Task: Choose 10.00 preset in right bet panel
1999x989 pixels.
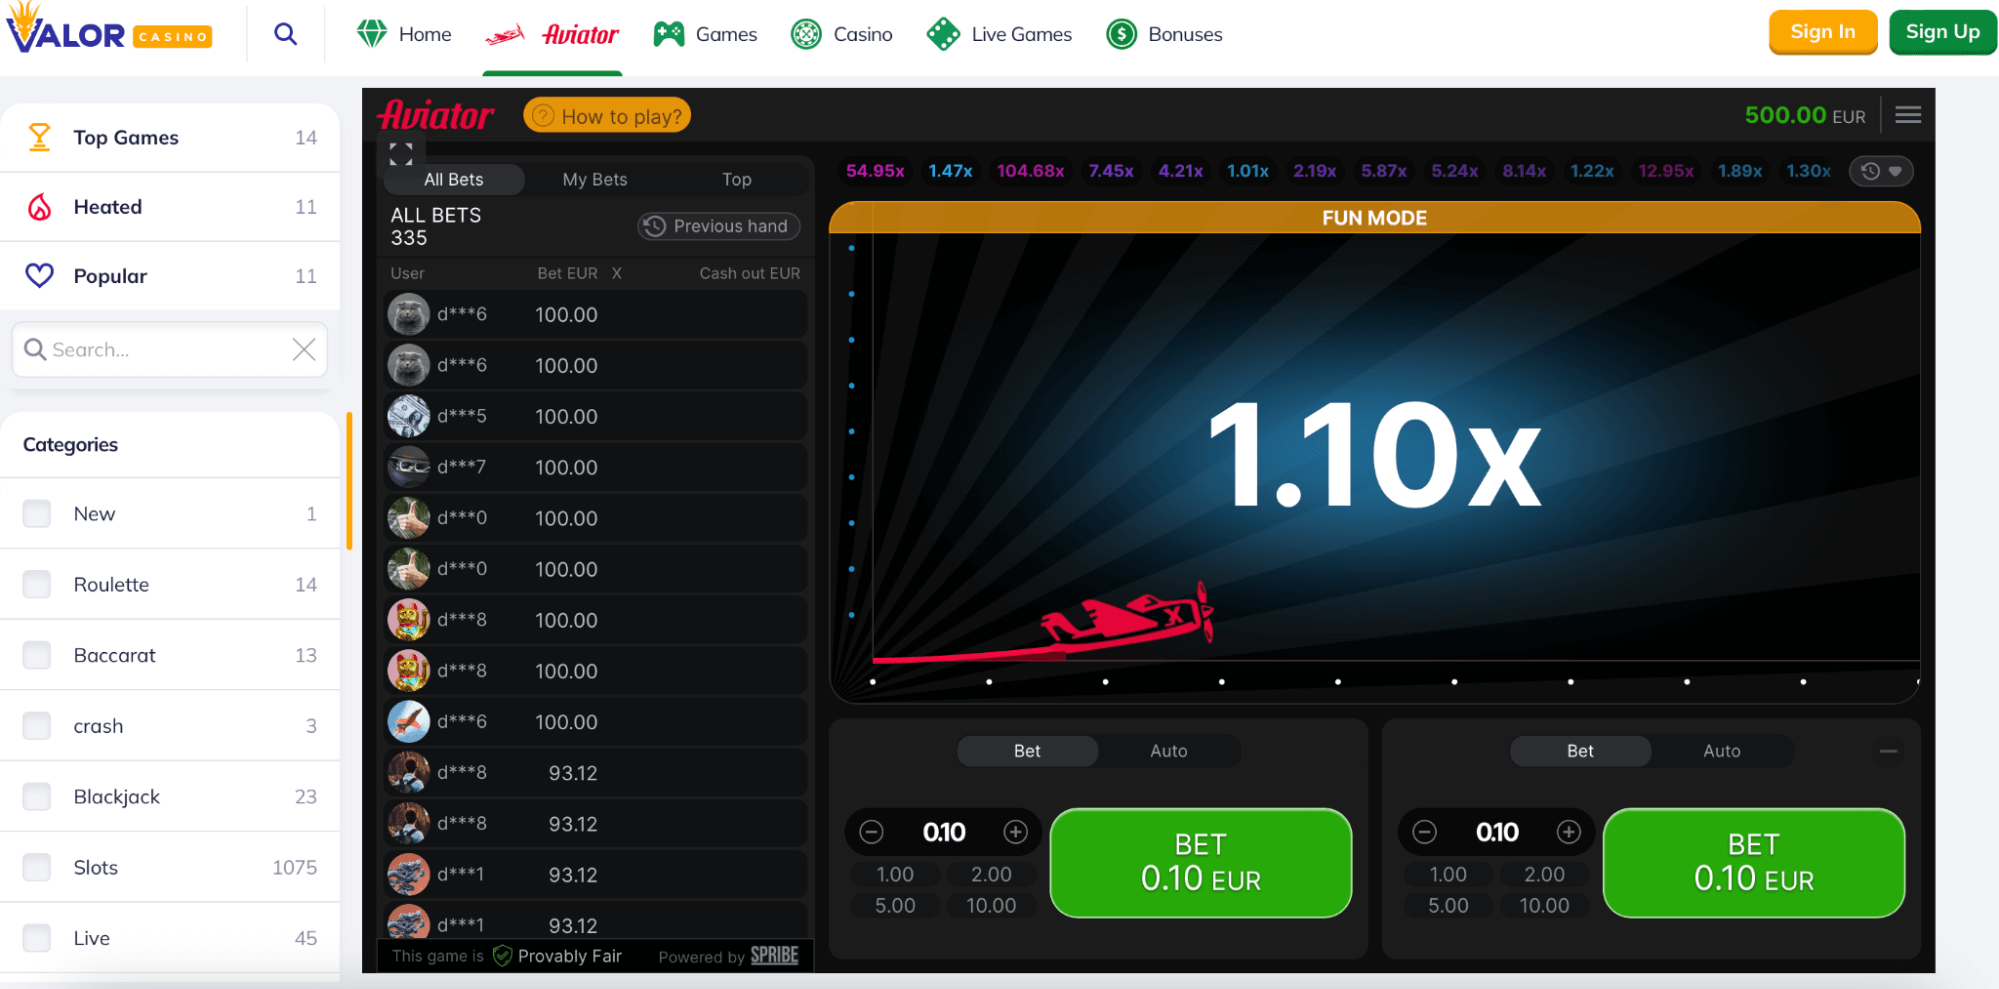Action: pos(1544,906)
